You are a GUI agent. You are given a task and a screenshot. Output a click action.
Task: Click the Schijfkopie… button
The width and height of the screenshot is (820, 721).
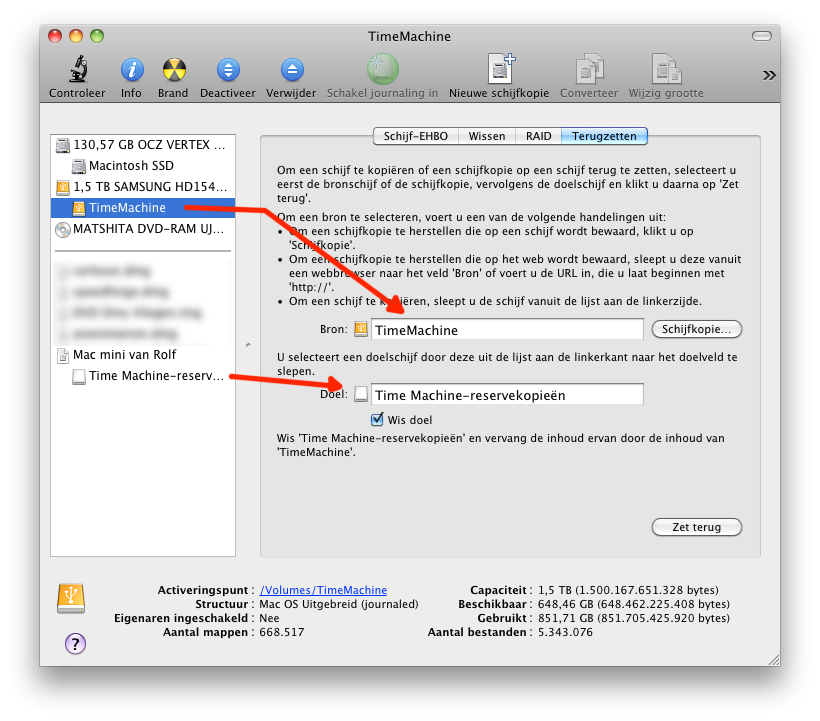[x=697, y=329]
